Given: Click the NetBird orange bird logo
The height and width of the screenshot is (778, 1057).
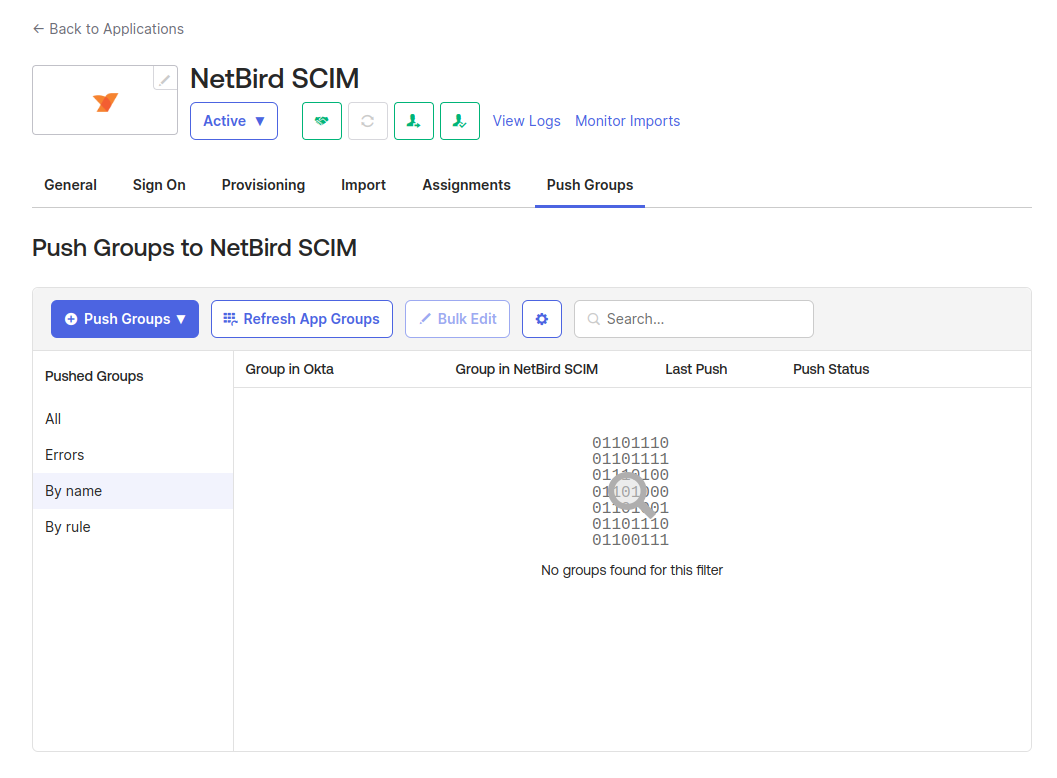Looking at the screenshot, I should click(105, 102).
